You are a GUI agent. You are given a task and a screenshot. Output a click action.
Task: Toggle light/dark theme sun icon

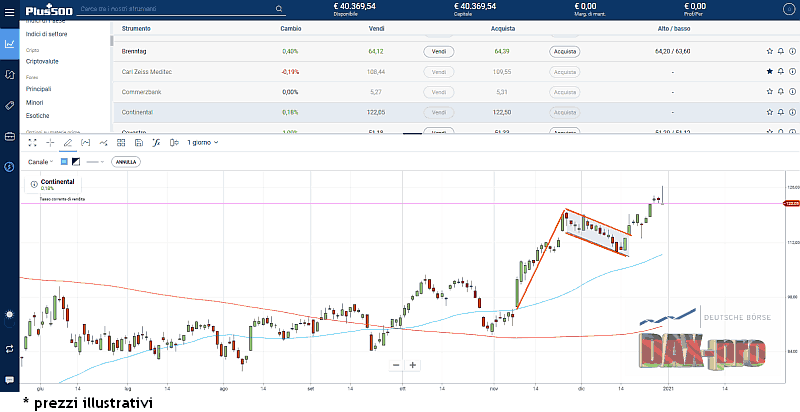point(9,314)
